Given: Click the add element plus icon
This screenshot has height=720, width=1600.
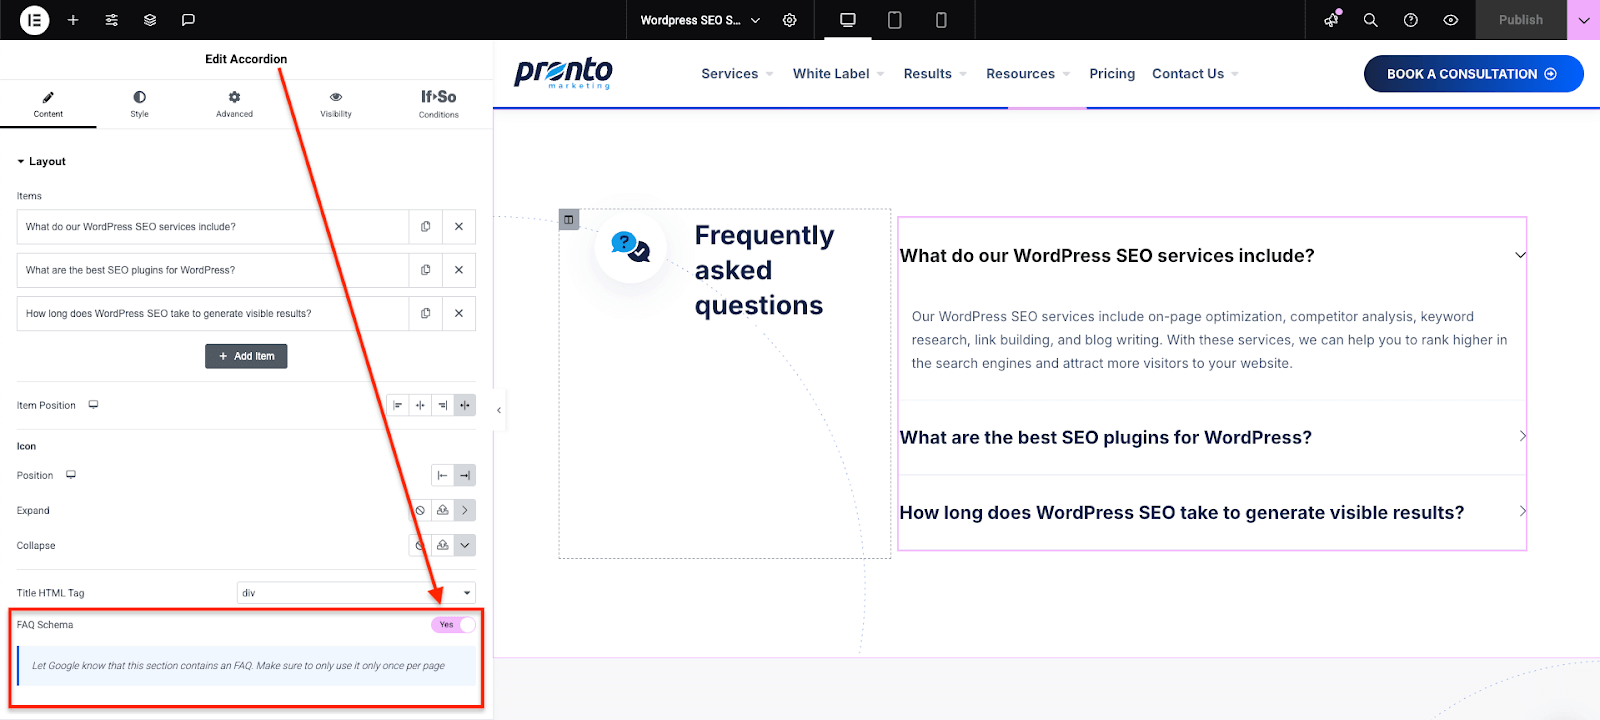Looking at the screenshot, I should 73,20.
